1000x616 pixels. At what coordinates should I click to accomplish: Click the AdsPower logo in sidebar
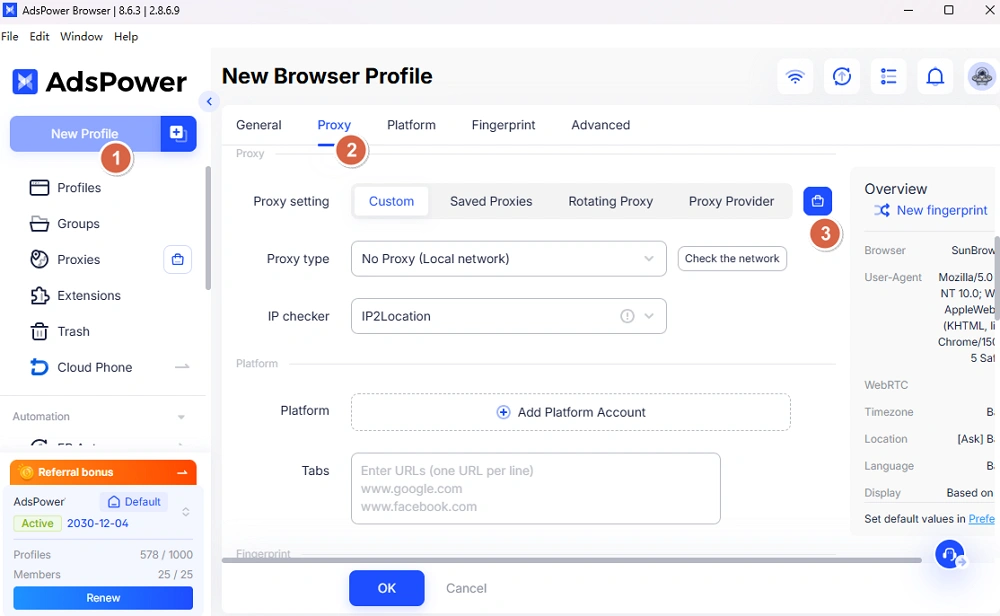pos(99,82)
